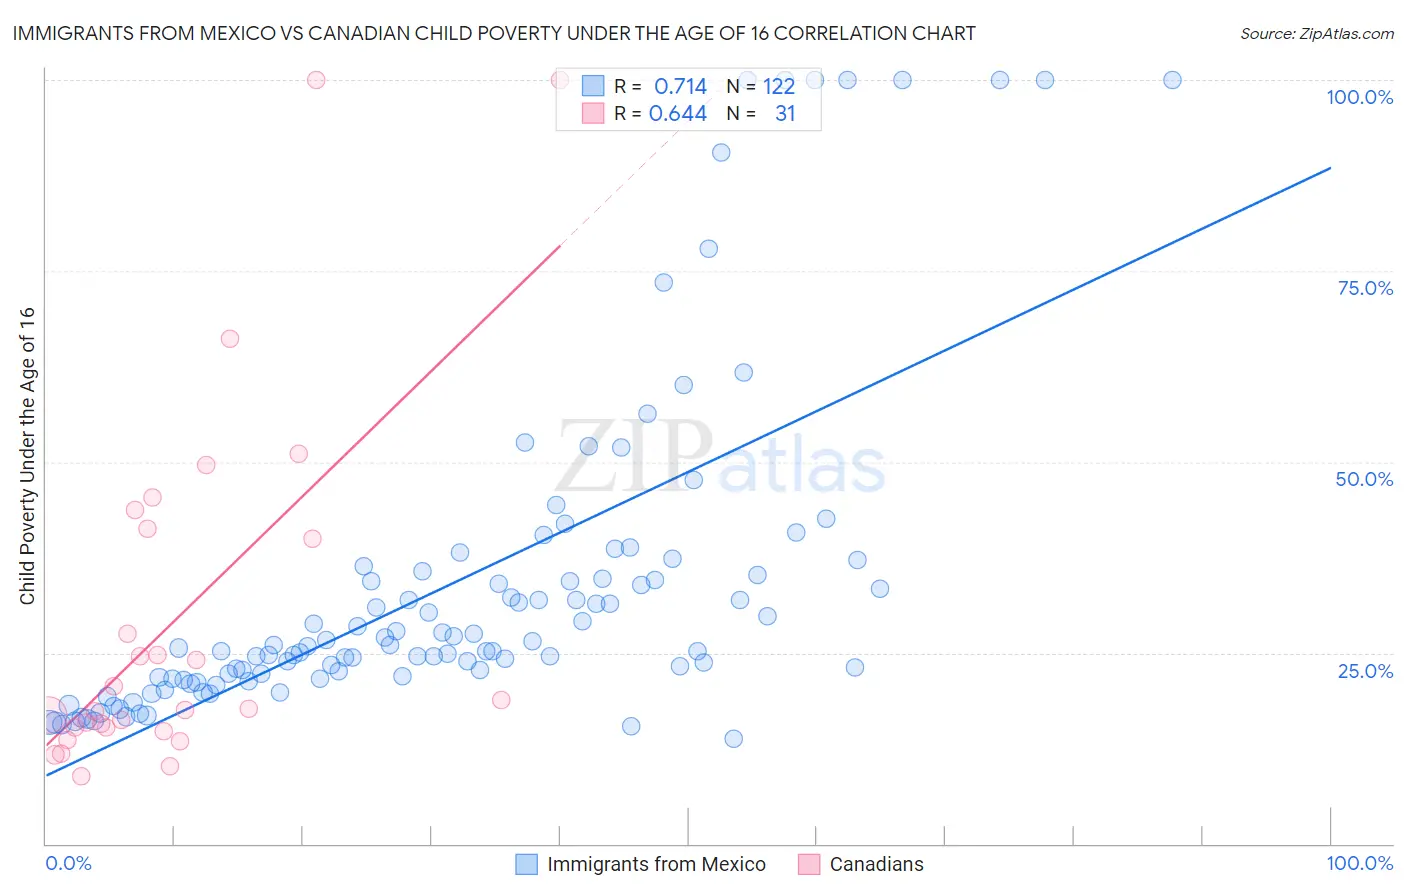Click the blue Immigrants from Mexico legend swatch
Image resolution: width=1406 pixels, height=892 pixels.
526,864
